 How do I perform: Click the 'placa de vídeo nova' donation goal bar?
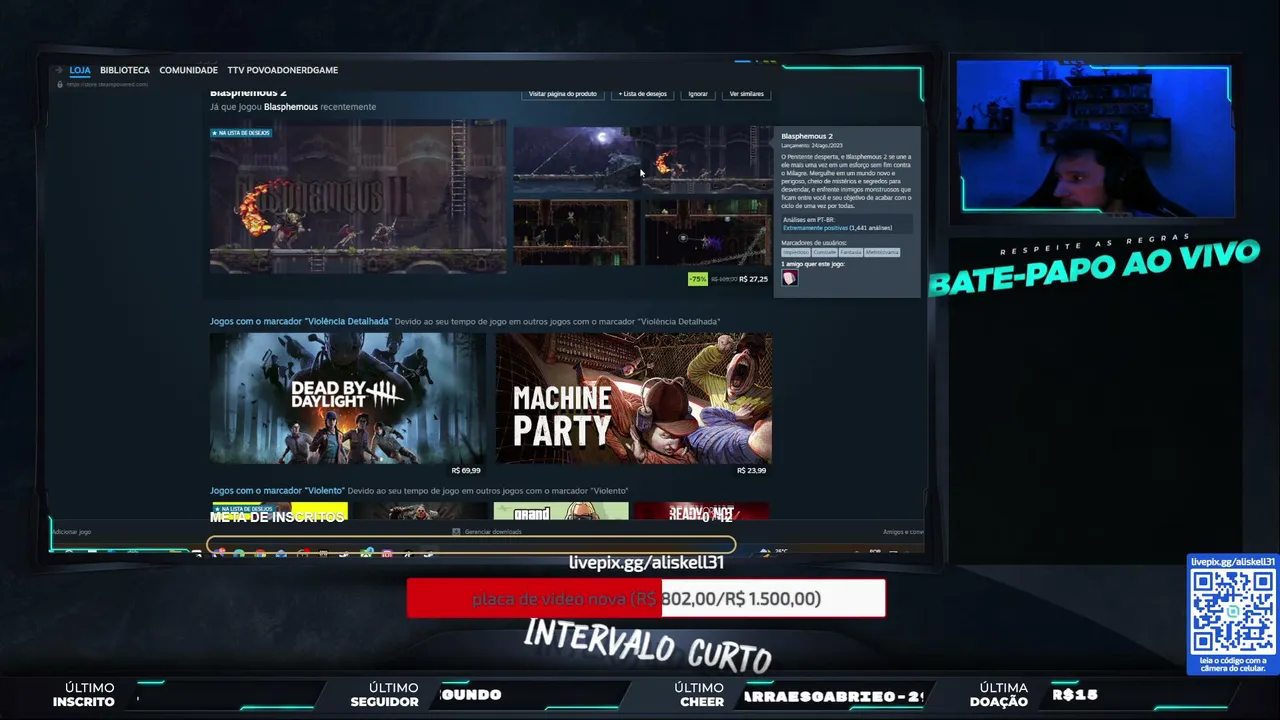coord(646,598)
